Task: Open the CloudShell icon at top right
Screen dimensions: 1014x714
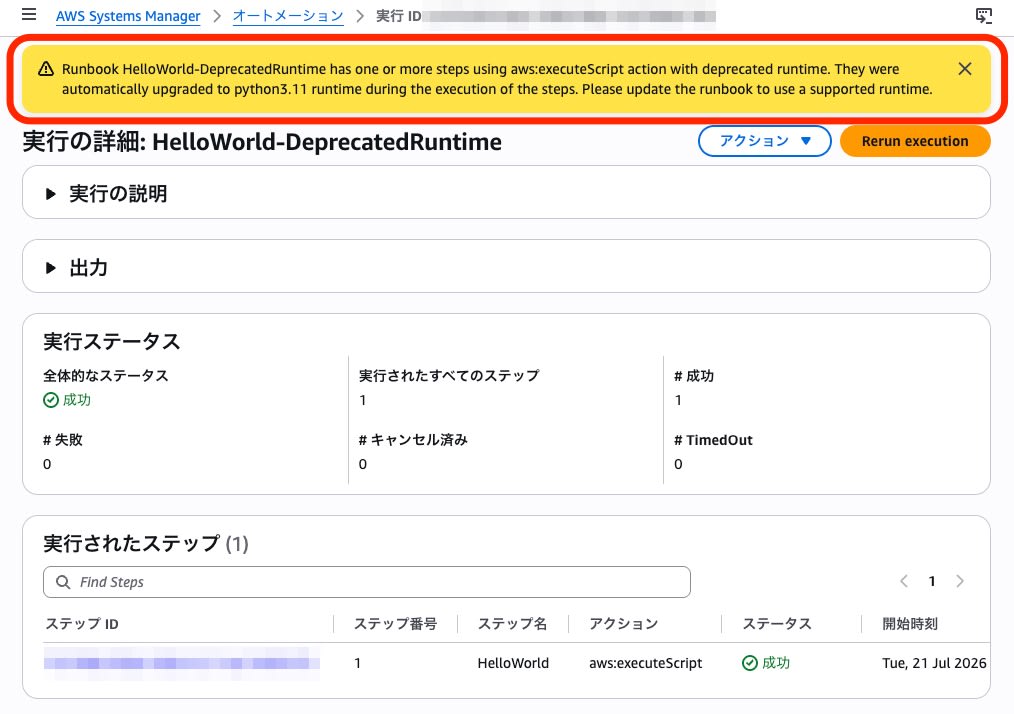Action: [x=983, y=16]
